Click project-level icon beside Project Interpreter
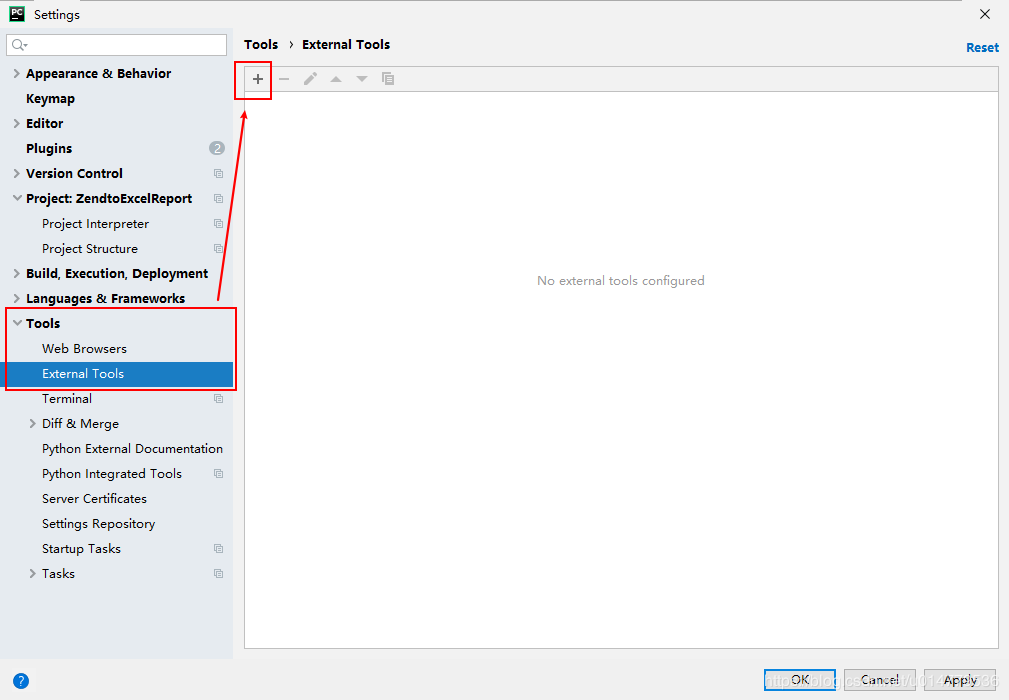The height and width of the screenshot is (700, 1009). (x=219, y=224)
